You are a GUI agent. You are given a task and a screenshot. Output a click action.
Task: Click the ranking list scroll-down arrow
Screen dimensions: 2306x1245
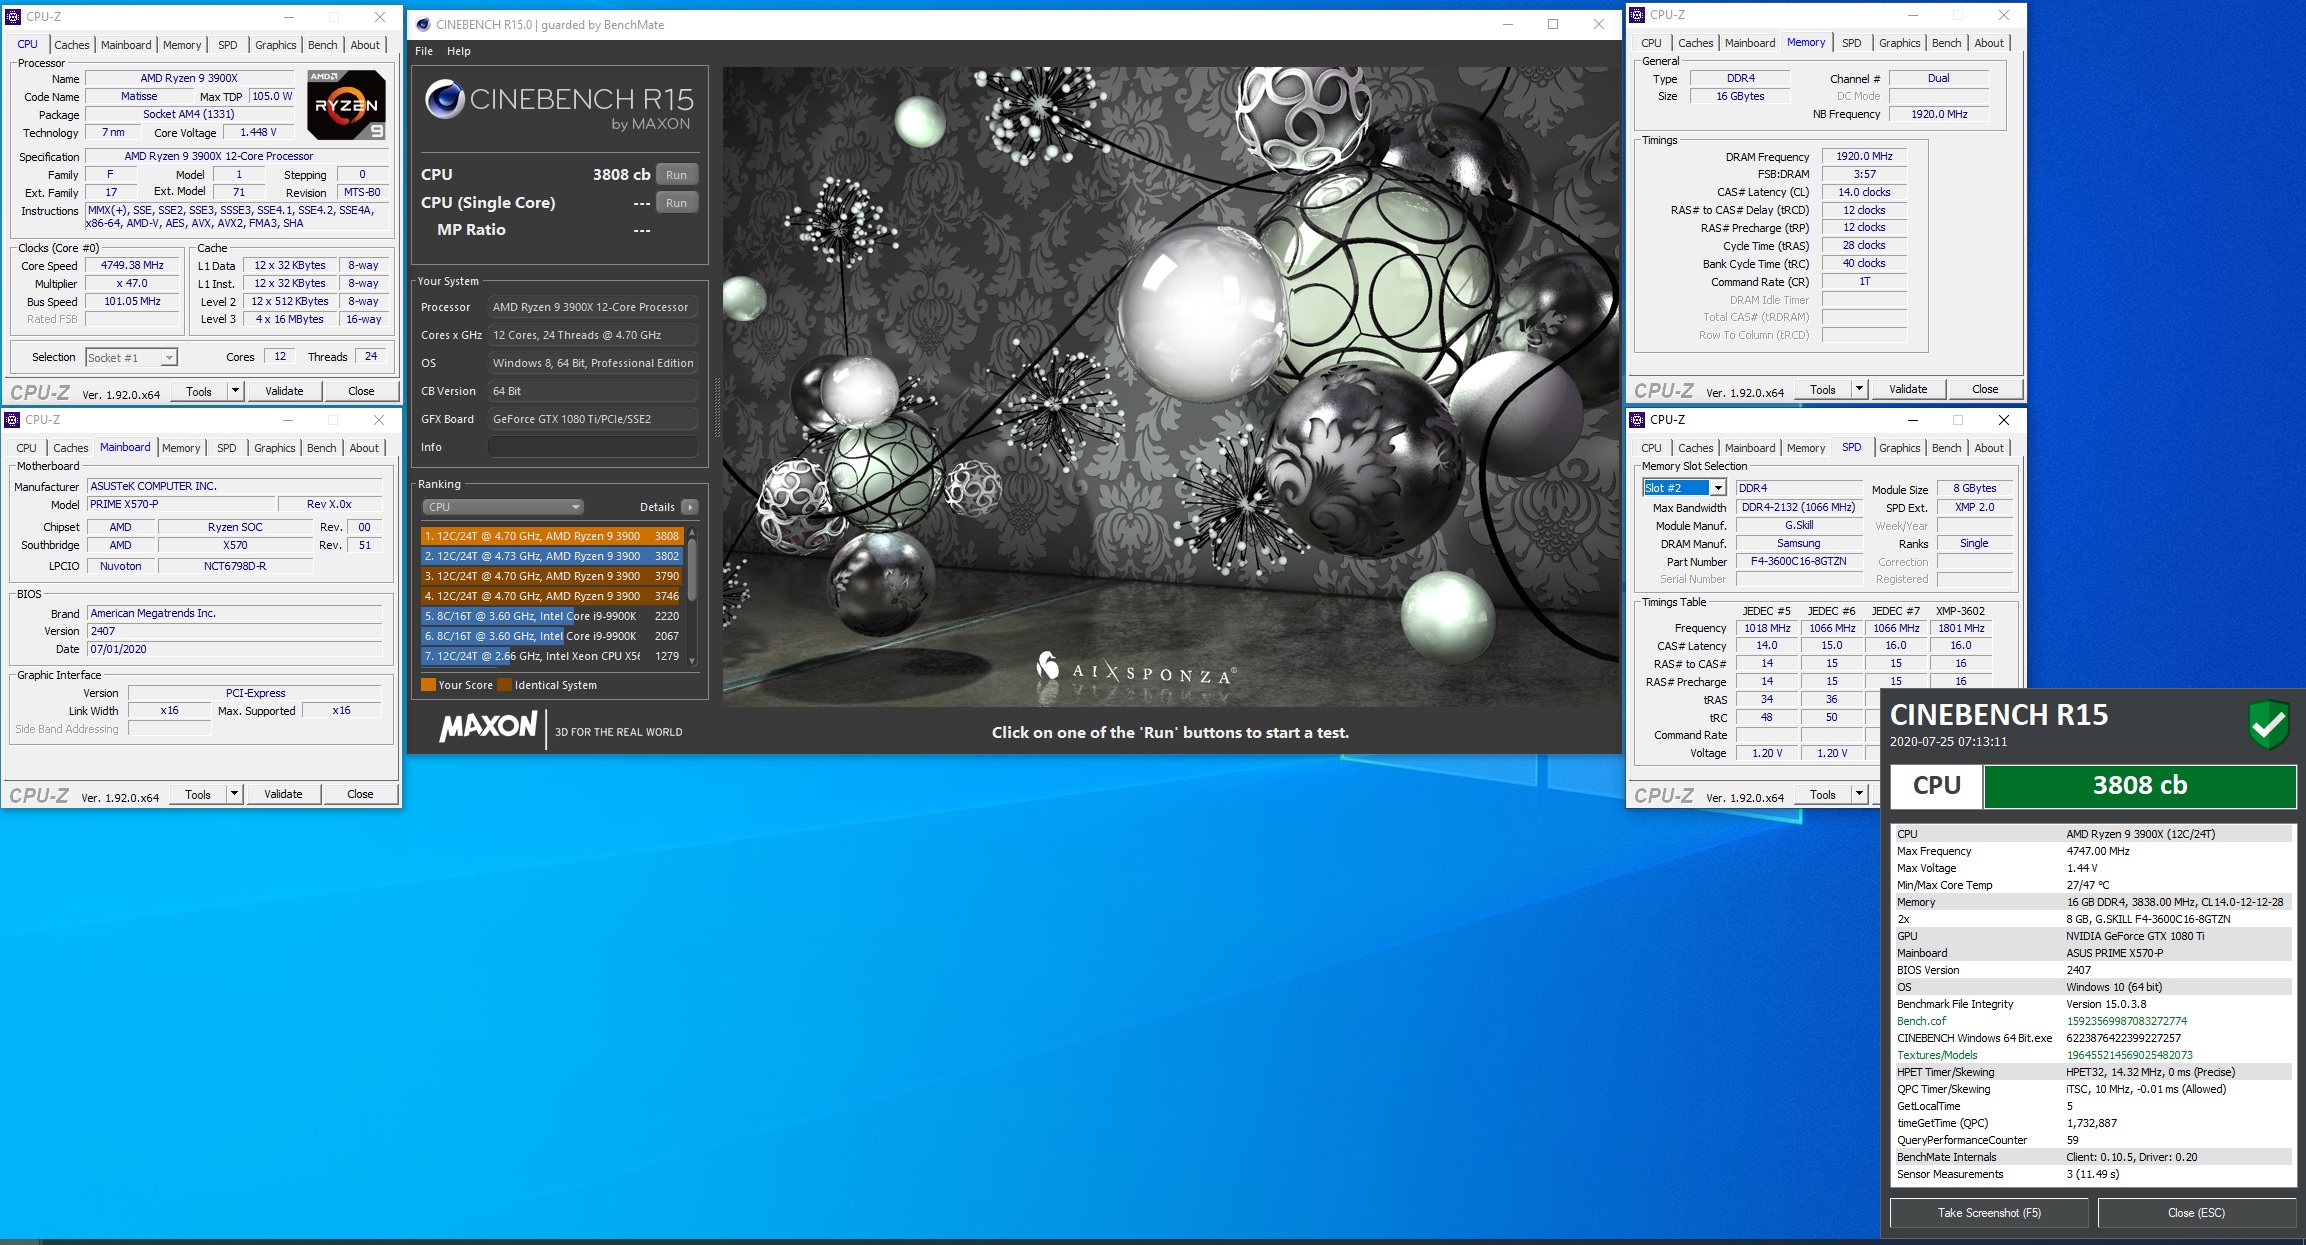click(x=691, y=661)
